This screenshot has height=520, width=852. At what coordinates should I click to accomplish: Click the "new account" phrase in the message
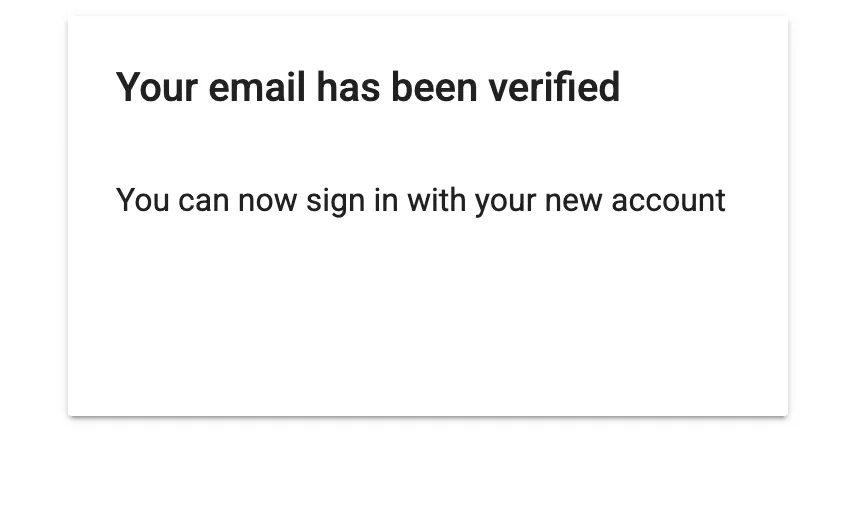click(x=634, y=200)
